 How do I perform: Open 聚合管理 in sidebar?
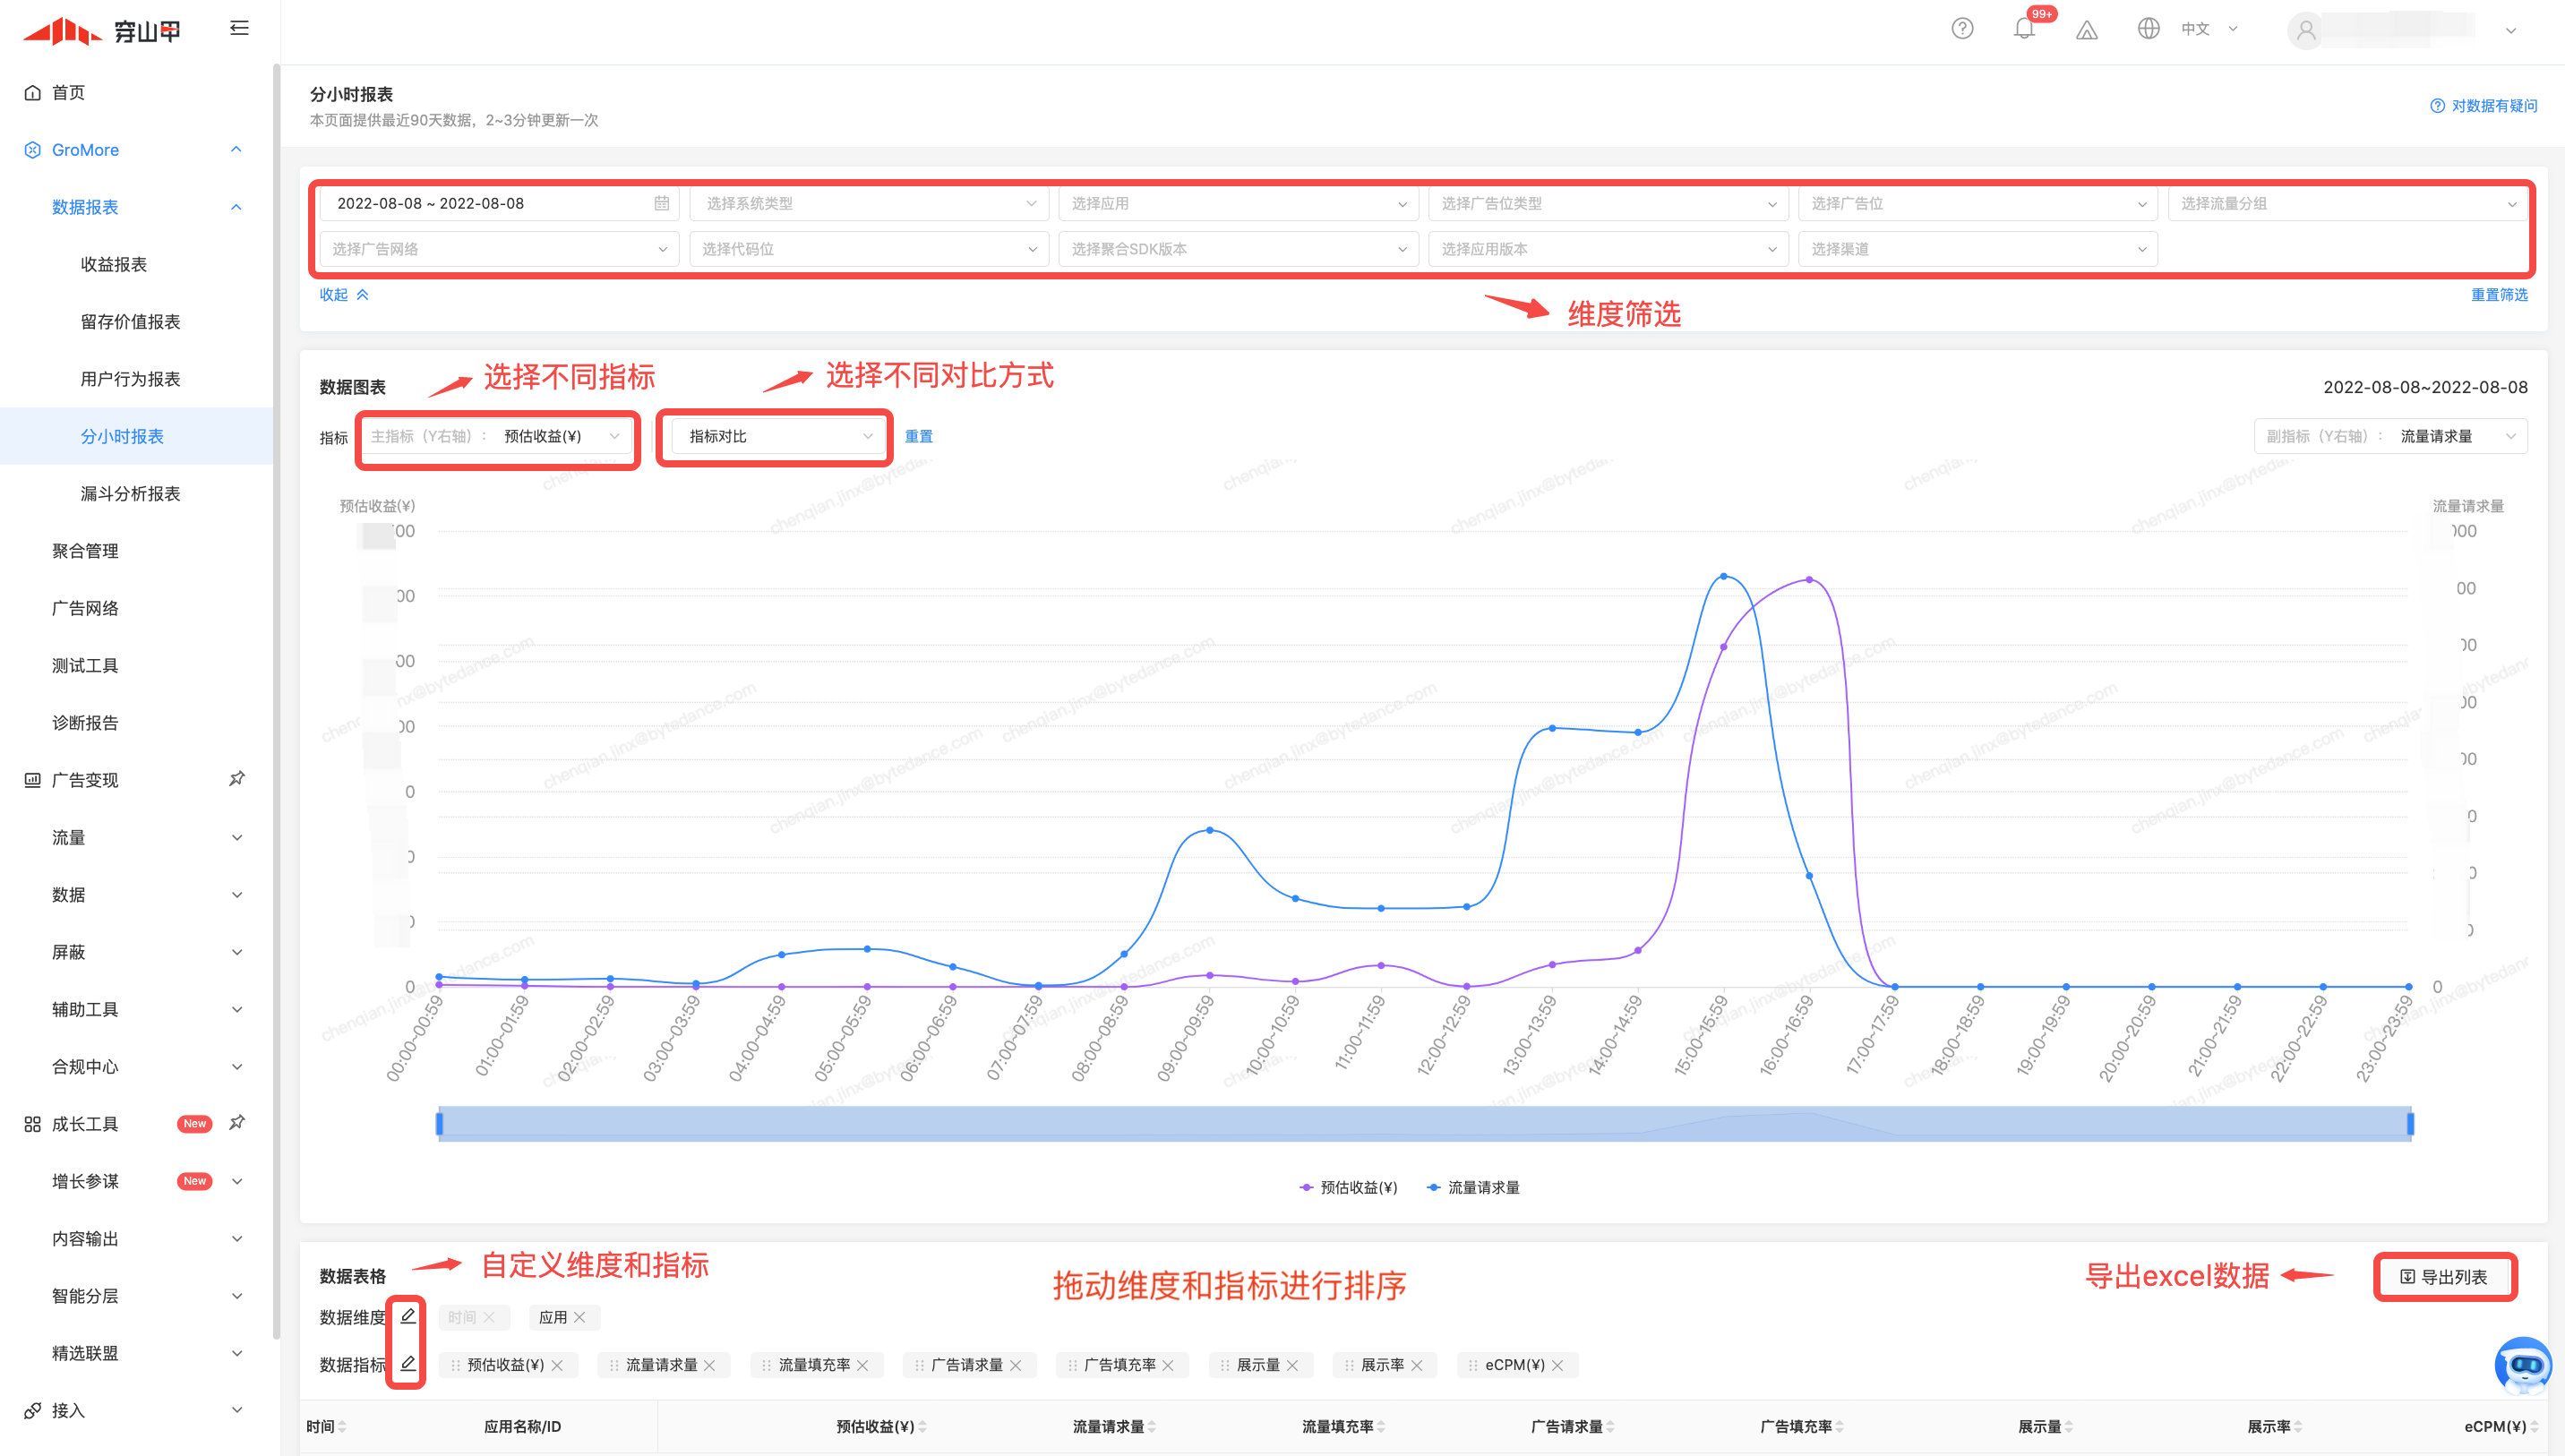pyautogui.click(x=85, y=551)
